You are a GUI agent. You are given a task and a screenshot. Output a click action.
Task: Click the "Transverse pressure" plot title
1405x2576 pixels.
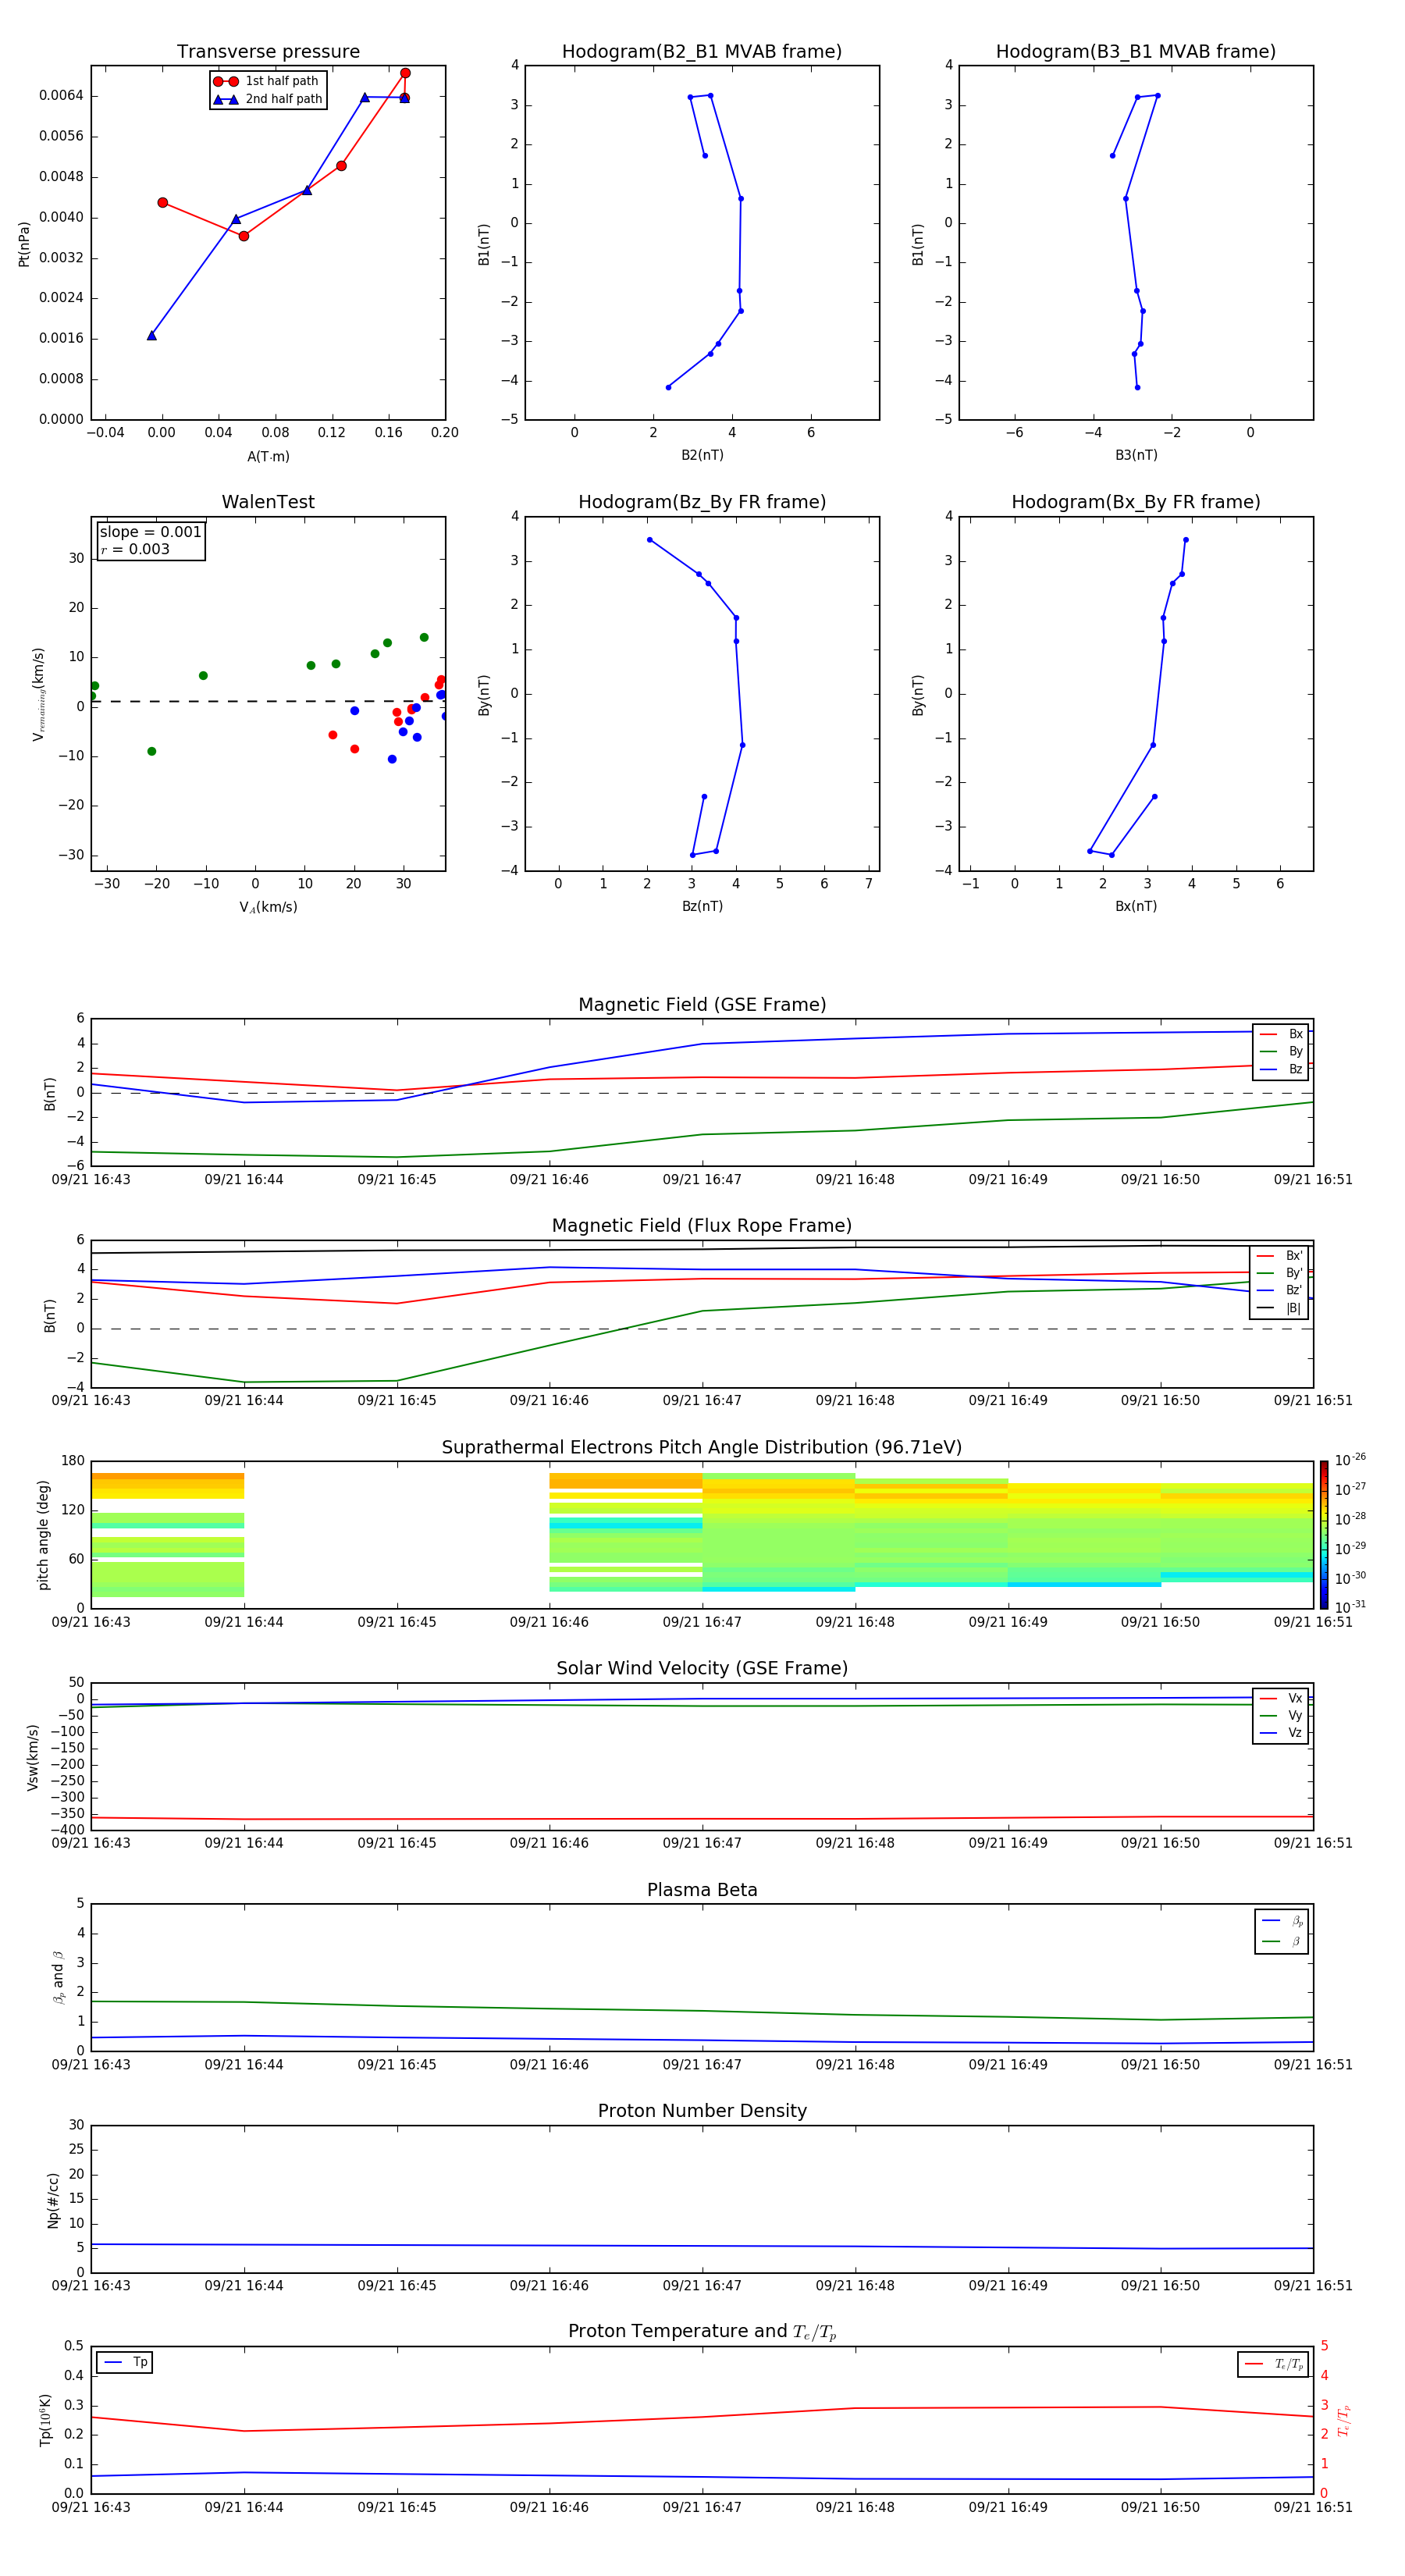pyautogui.click(x=268, y=51)
